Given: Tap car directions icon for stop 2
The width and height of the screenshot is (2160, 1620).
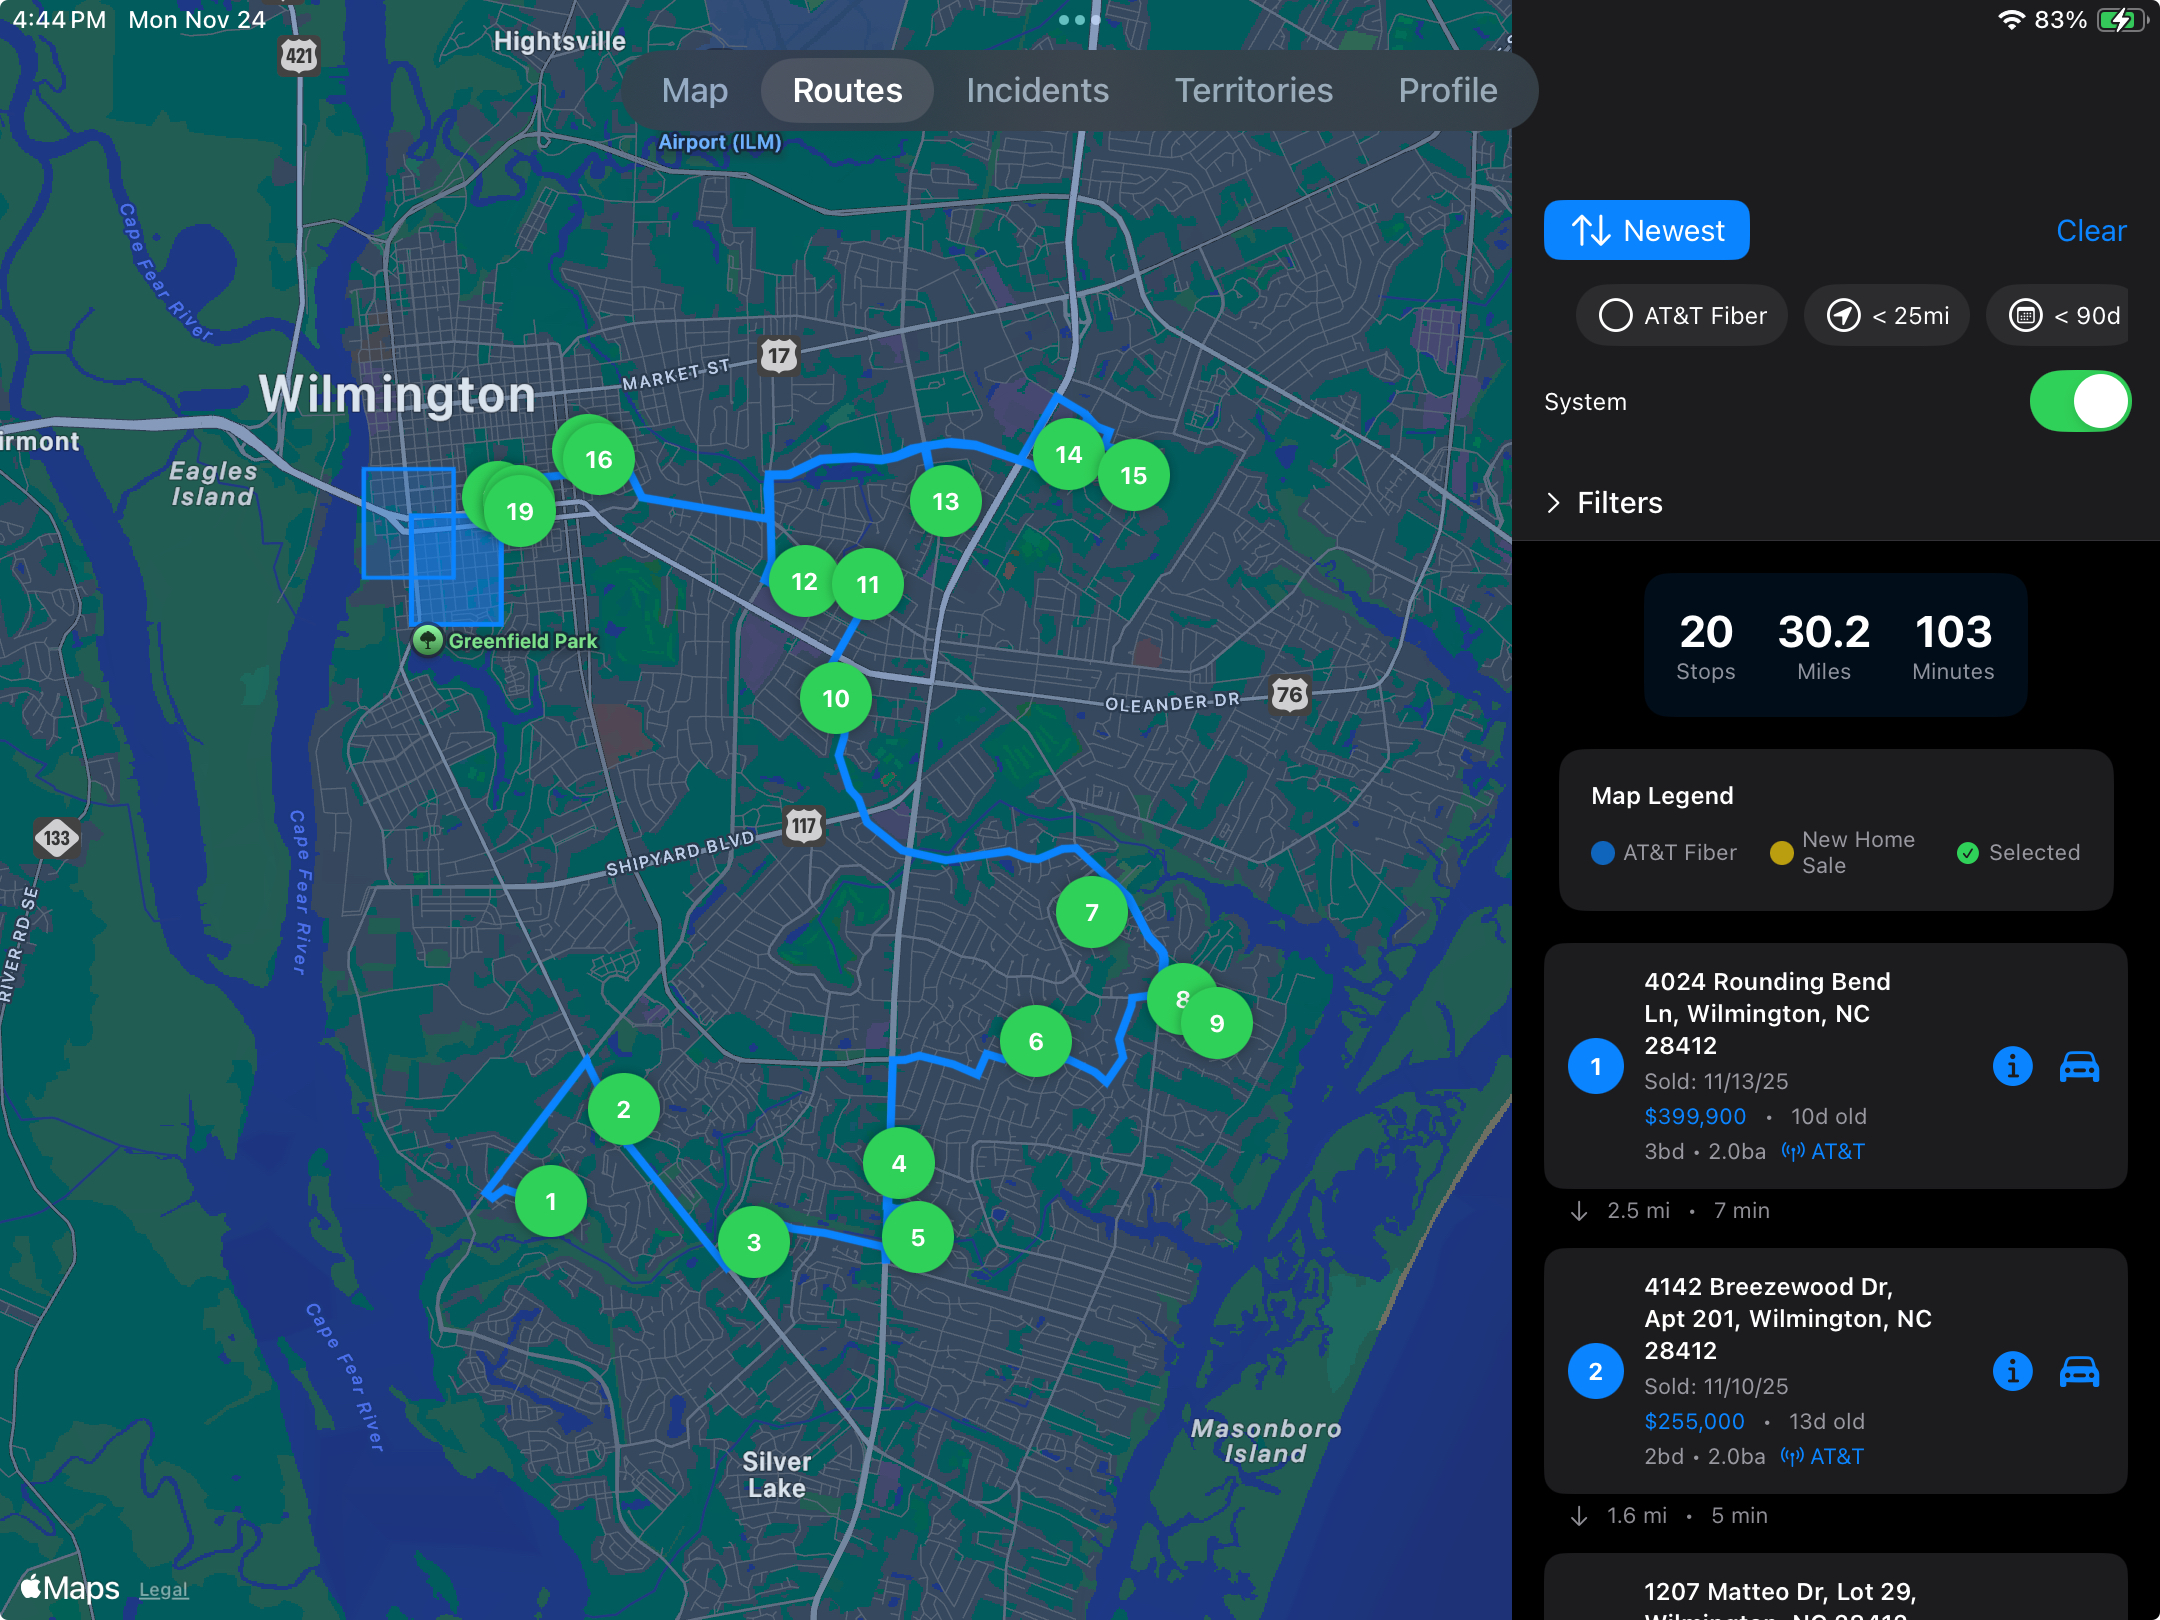Looking at the screenshot, I should click(x=2079, y=1371).
